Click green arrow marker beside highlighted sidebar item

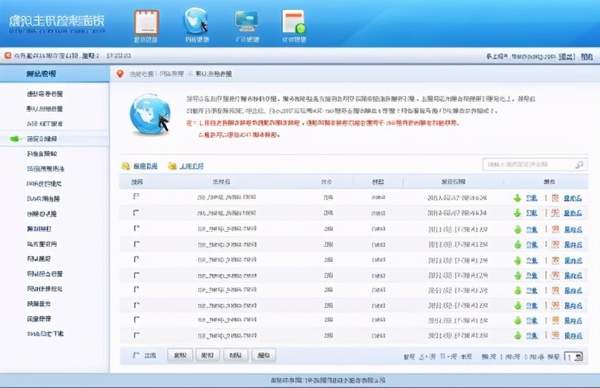tap(15, 139)
